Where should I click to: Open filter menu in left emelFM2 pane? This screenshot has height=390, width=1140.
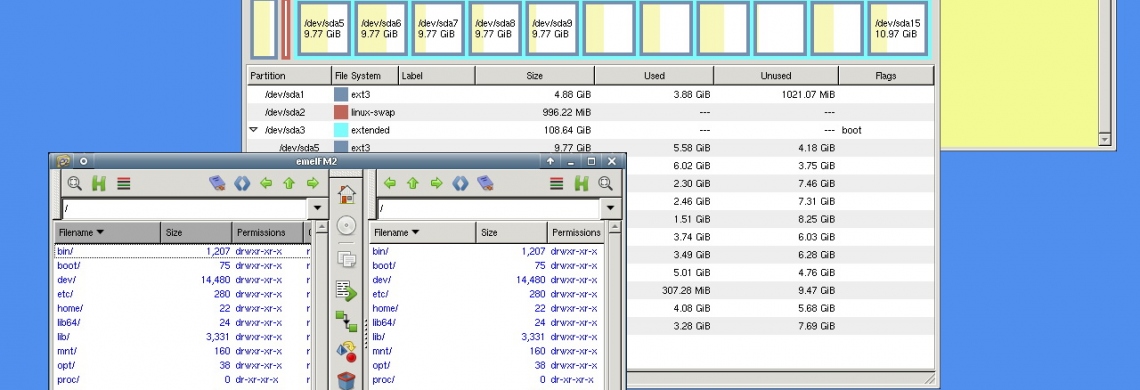124,183
